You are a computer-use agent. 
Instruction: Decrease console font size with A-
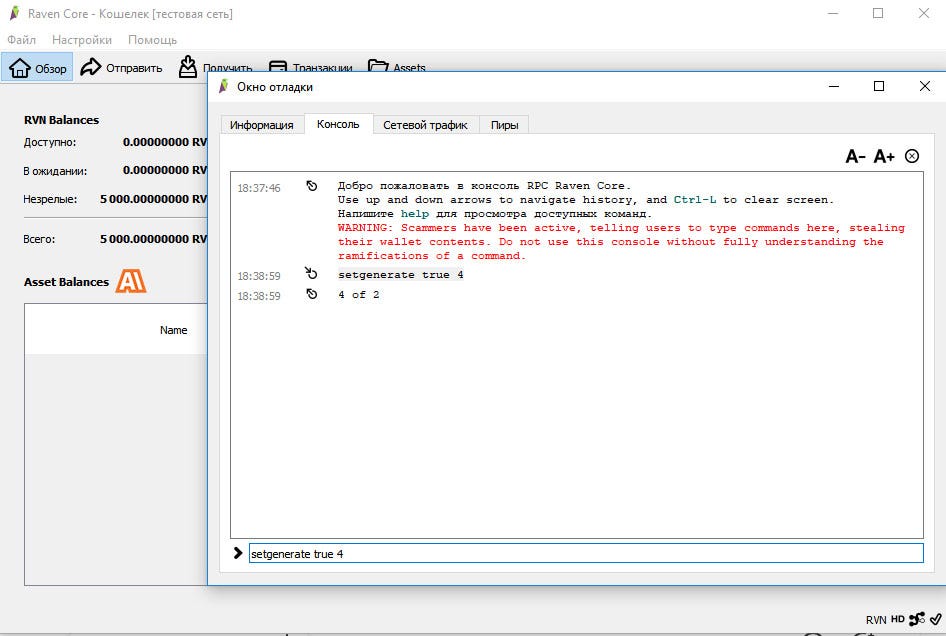click(x=856, y=157)
